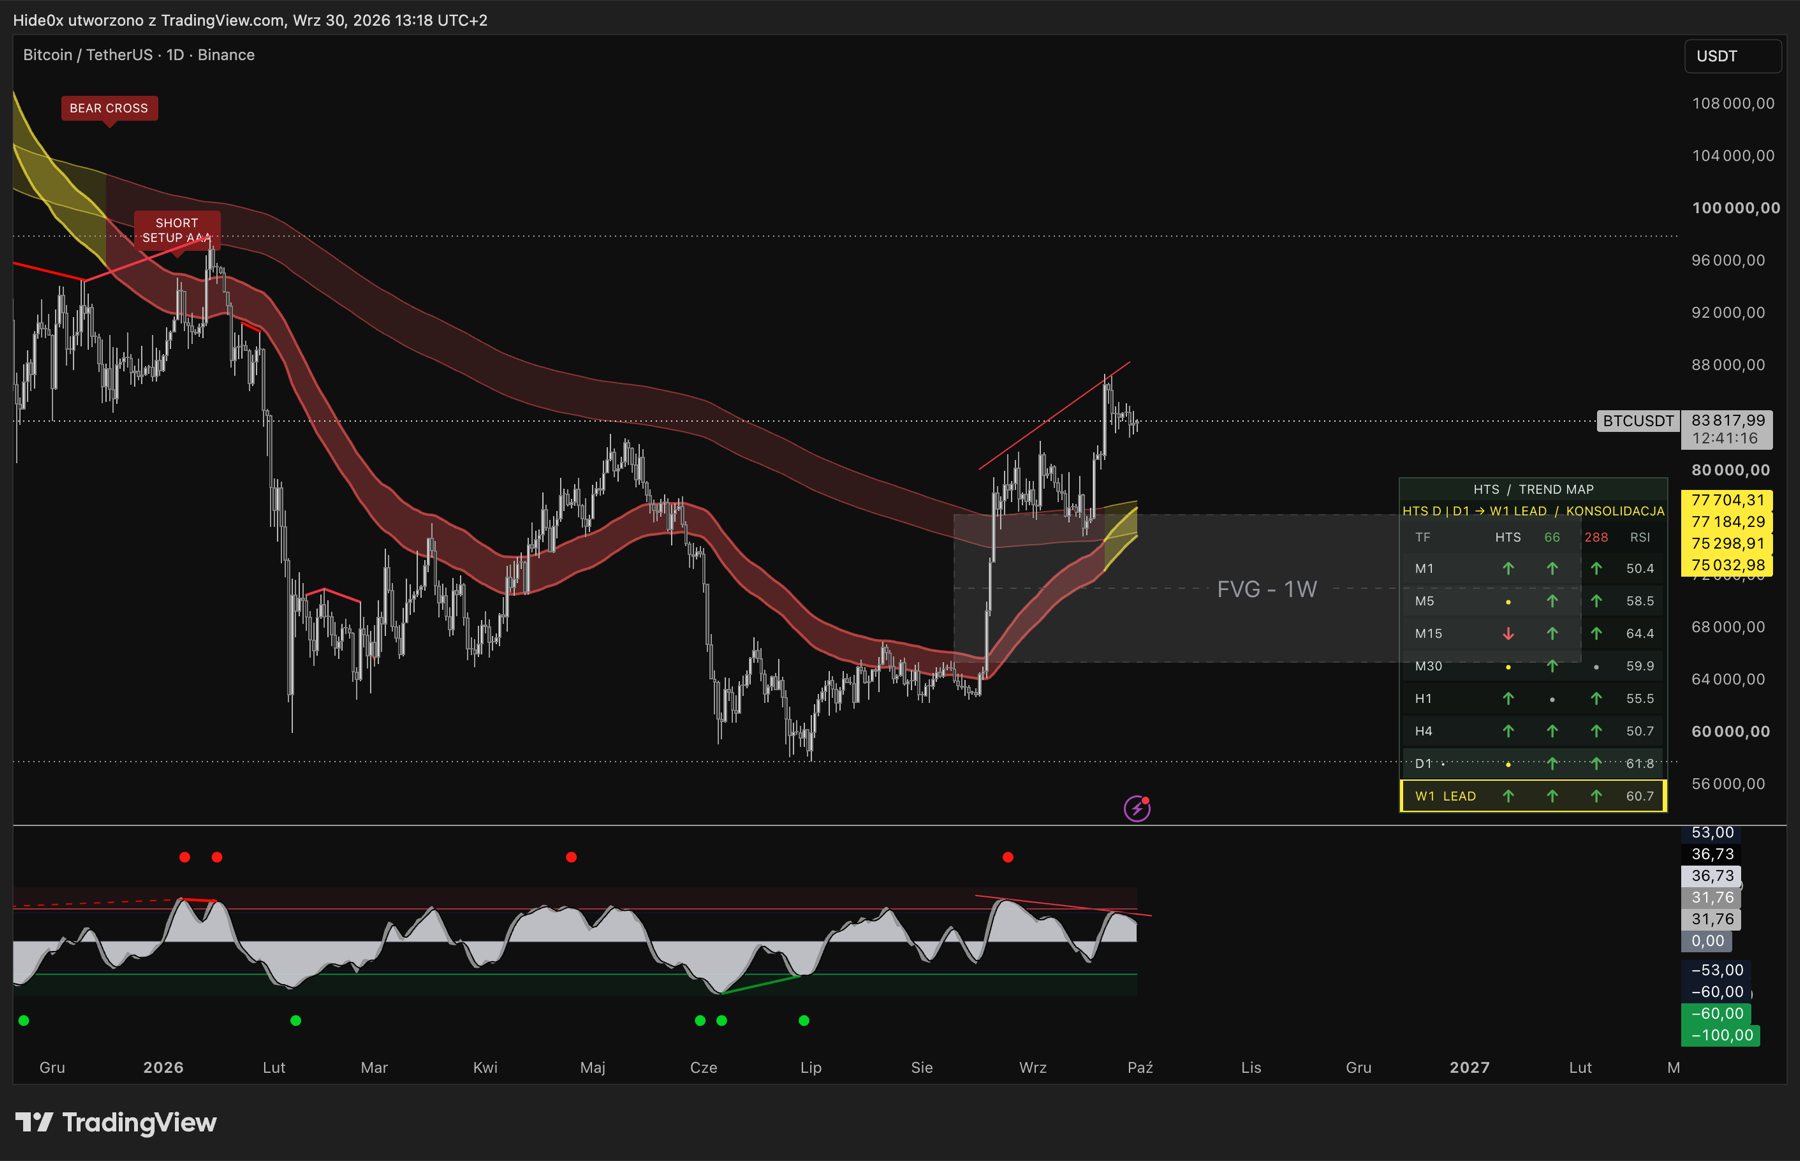Open the USDT currency selector
The image size is (1800, 1161).
1732,56
